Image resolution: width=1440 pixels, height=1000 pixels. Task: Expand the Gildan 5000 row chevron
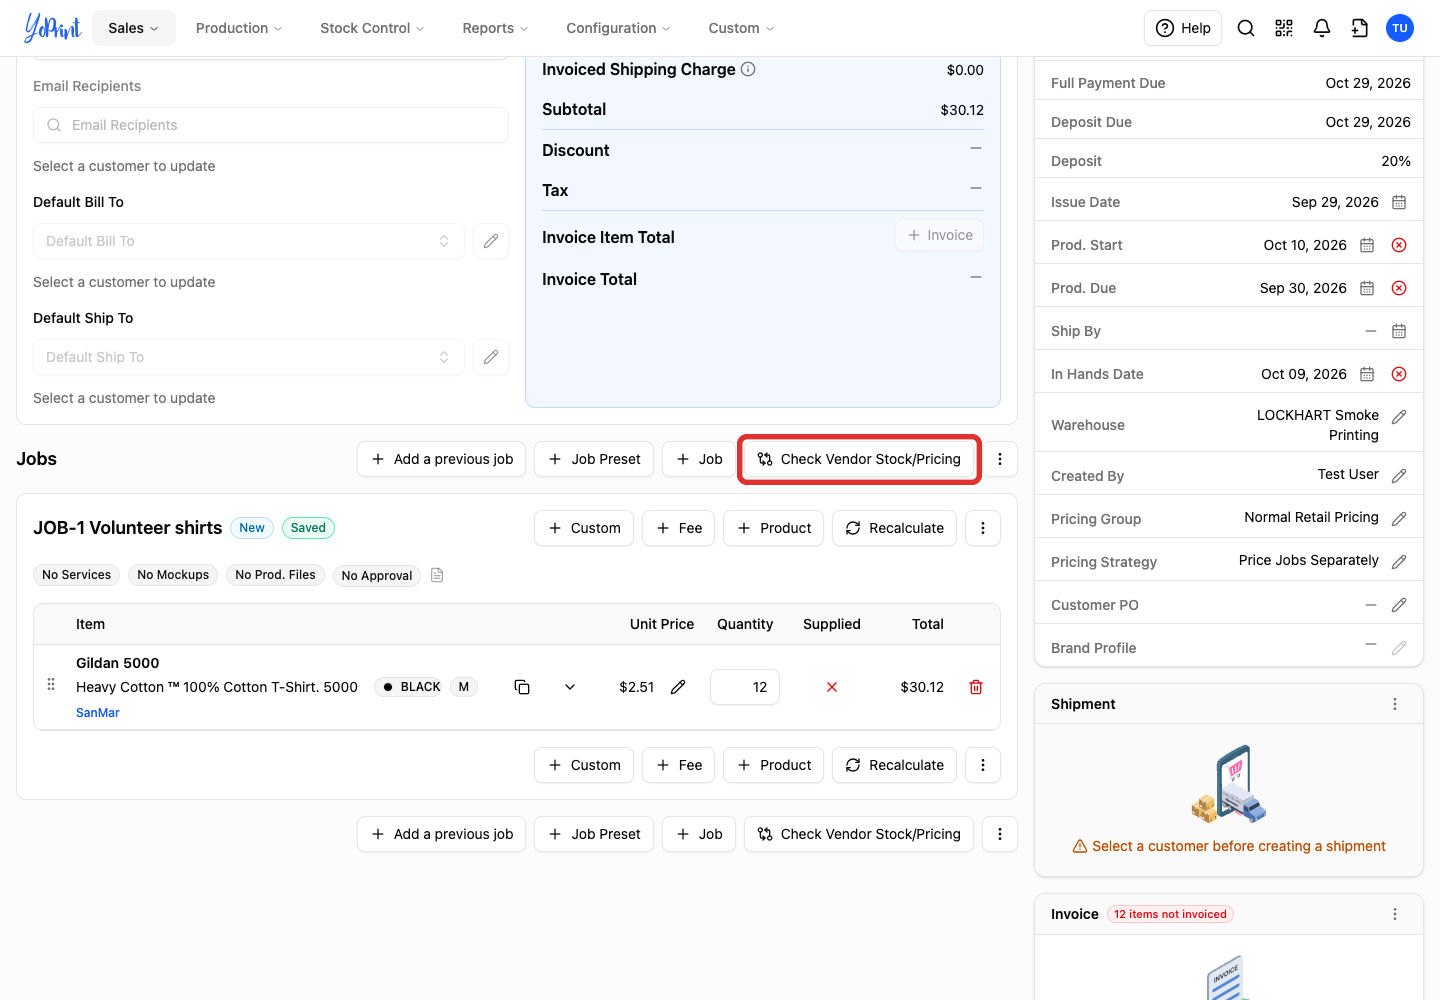pos(570,687)
